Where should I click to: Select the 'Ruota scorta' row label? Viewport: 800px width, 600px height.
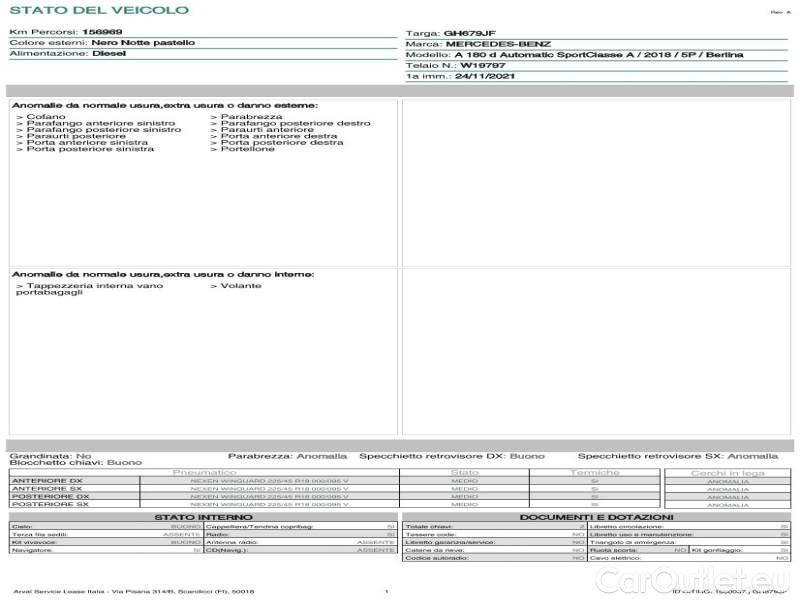tap(614, 551)
